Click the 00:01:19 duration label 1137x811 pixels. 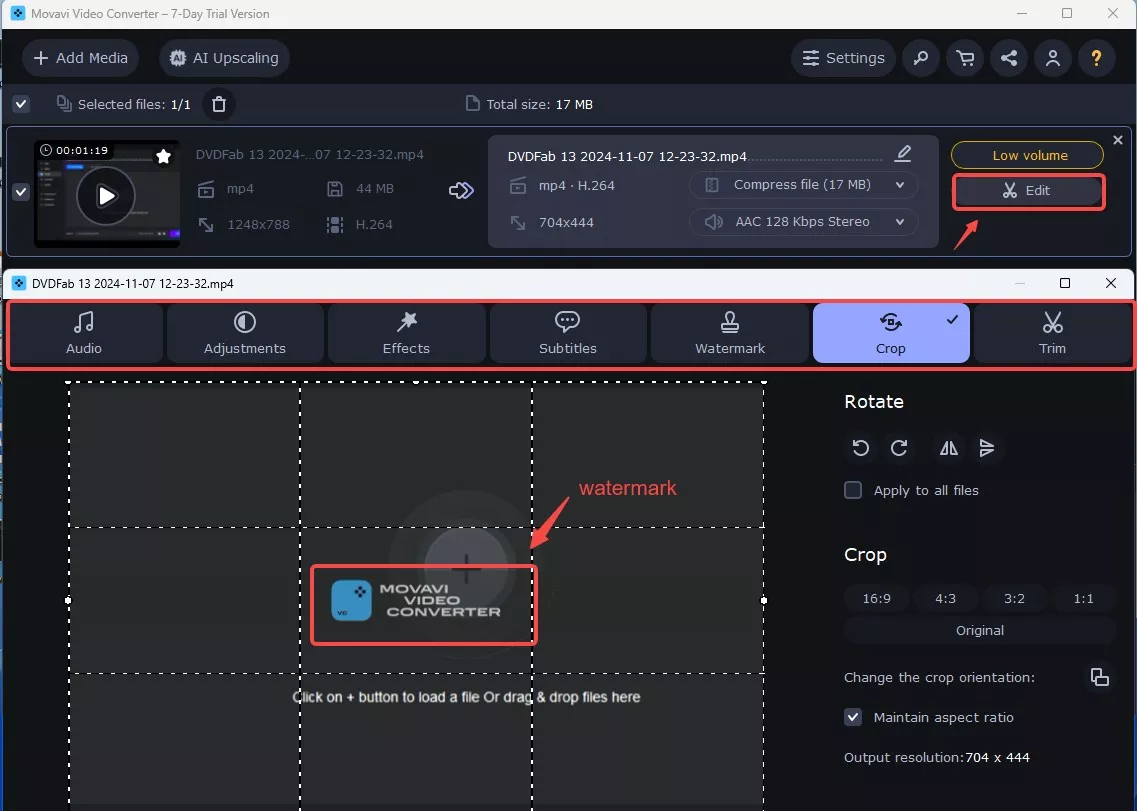[x=75, y=150]
